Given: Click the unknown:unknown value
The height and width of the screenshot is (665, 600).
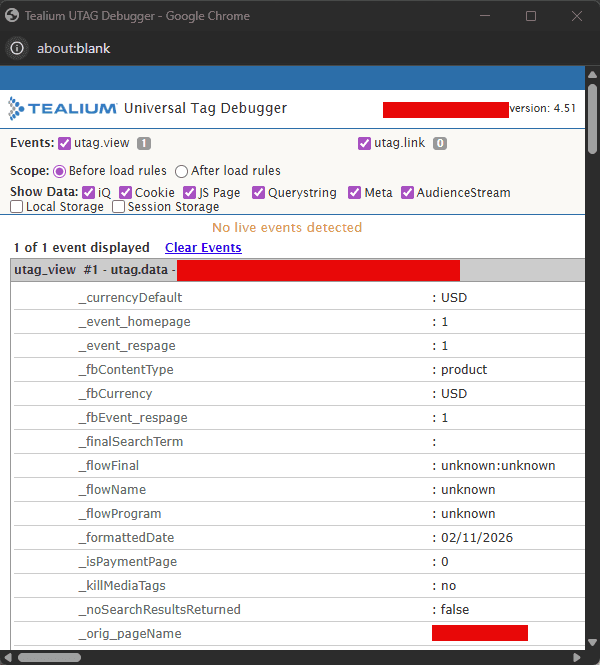Looking at the screenshot, I should click(498, 466).
